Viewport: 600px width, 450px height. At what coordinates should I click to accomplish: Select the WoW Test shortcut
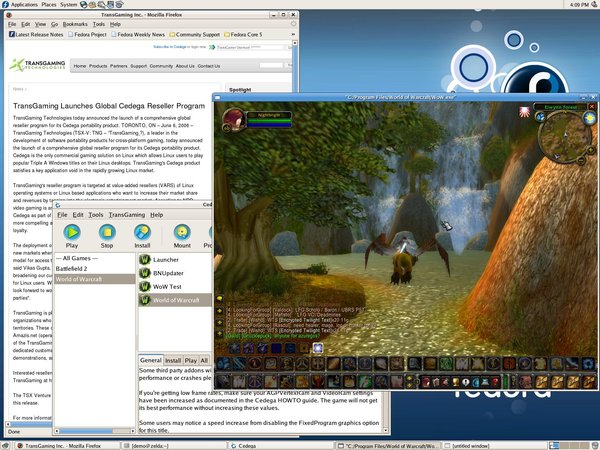[145, 286]
